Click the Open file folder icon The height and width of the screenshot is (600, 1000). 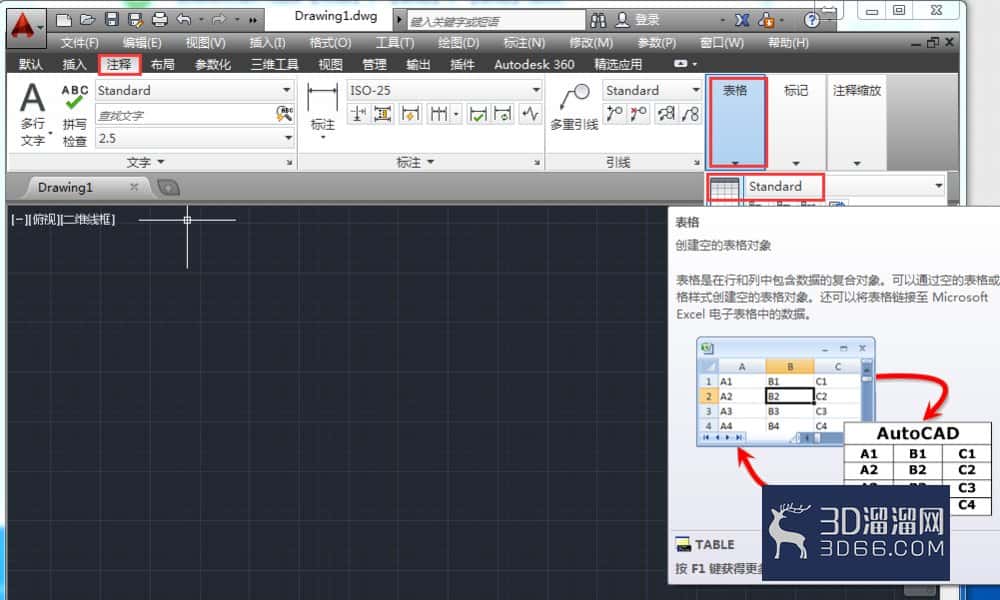[x=87, y=20]
